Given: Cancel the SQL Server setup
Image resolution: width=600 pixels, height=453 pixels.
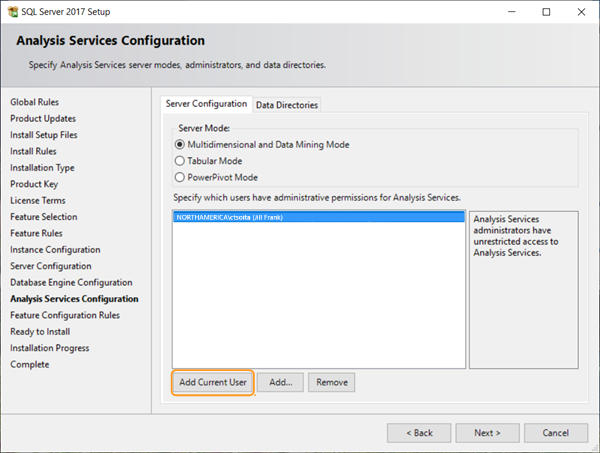Looking at the screenshot, I should point(555,432).
